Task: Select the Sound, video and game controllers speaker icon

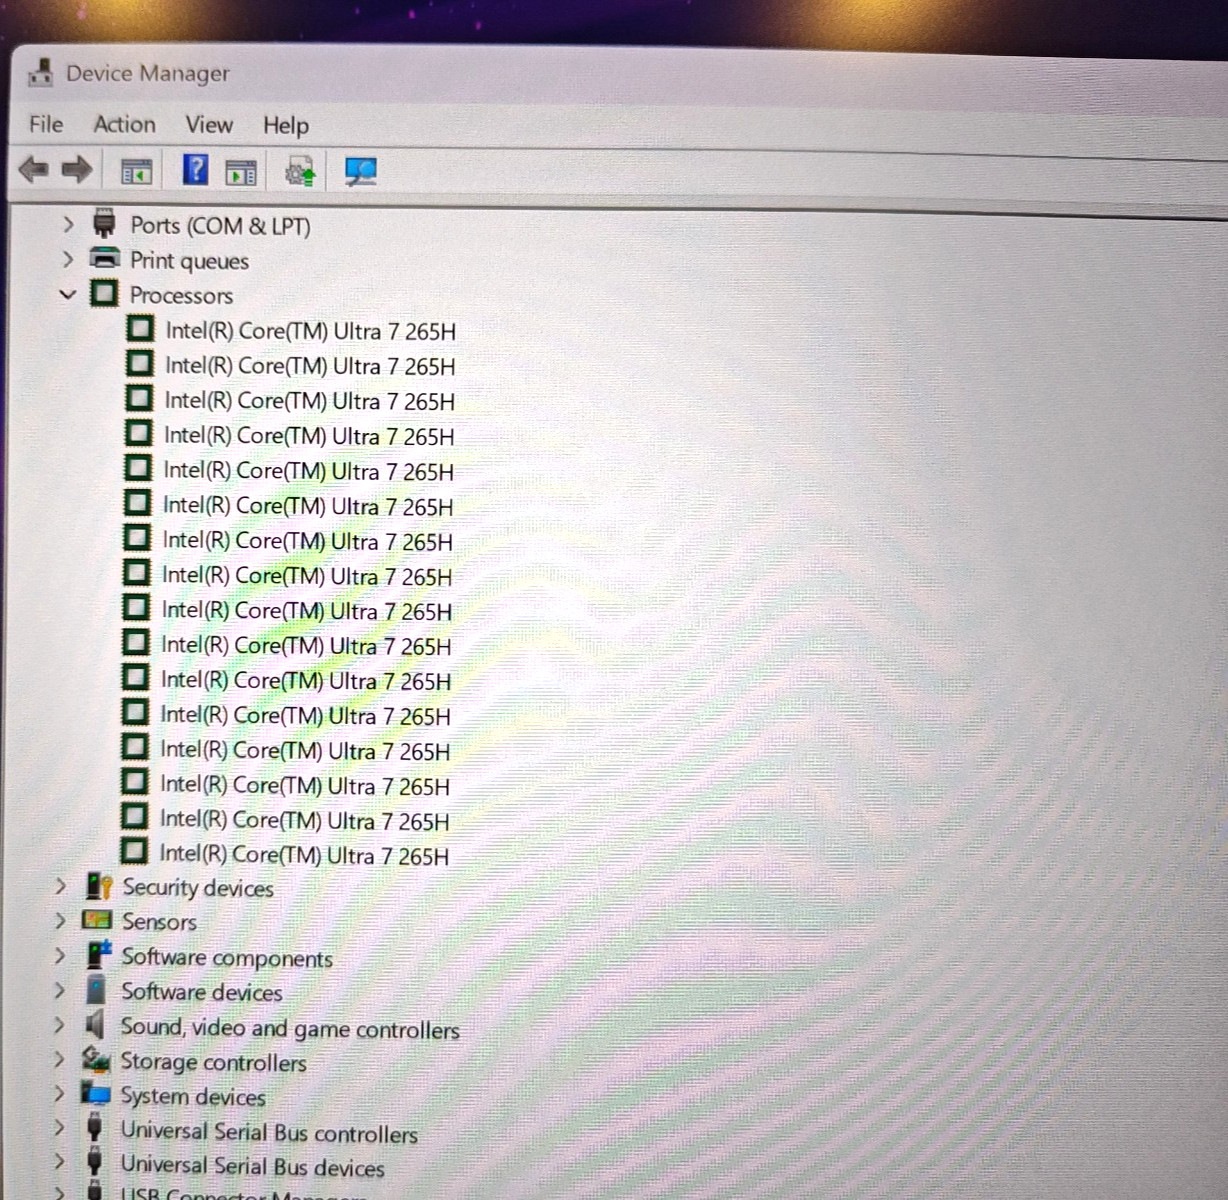Action: pos(95,1023)
